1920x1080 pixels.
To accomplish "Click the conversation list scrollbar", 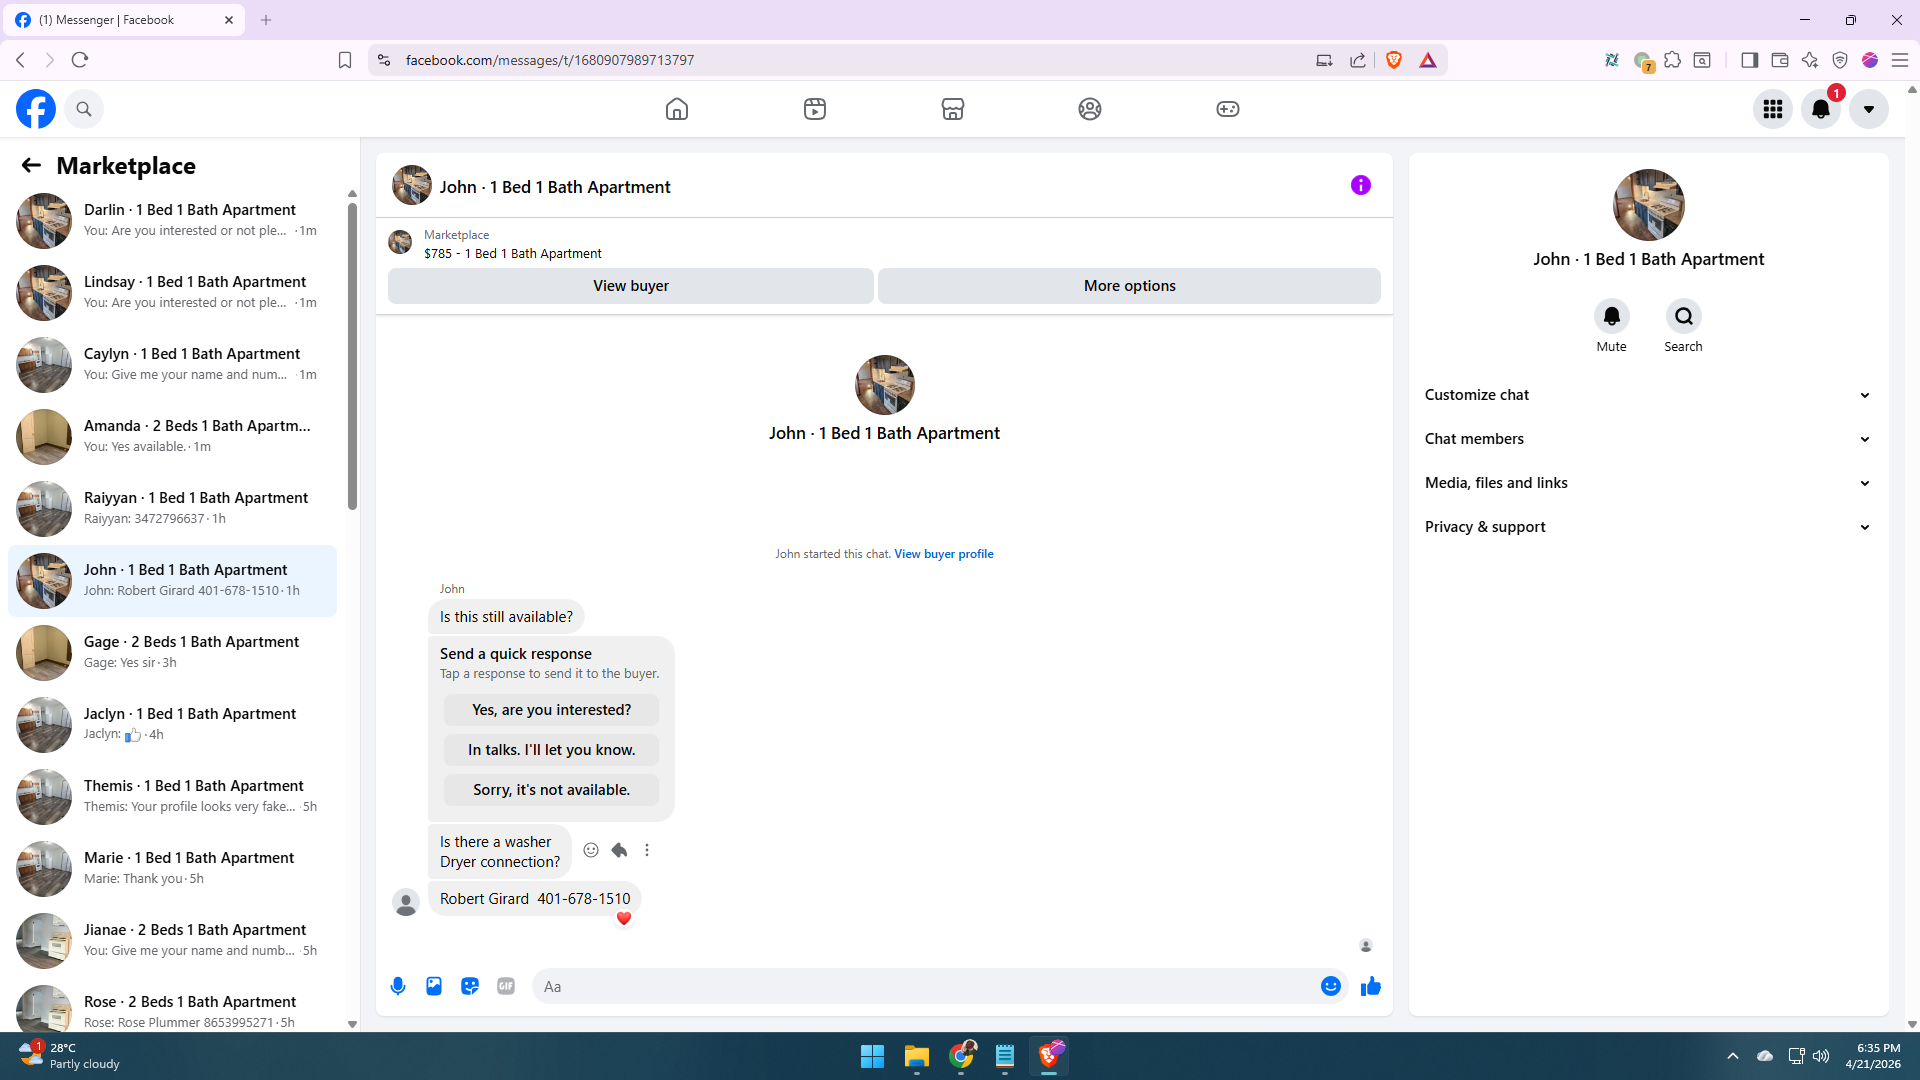I will [352, 355].
